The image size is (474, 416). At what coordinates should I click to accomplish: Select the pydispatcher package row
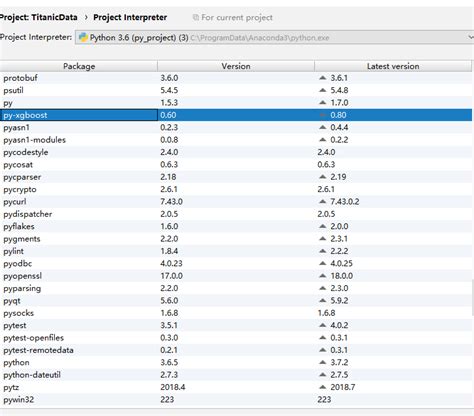pyautogui.click(x=236, y=214)
